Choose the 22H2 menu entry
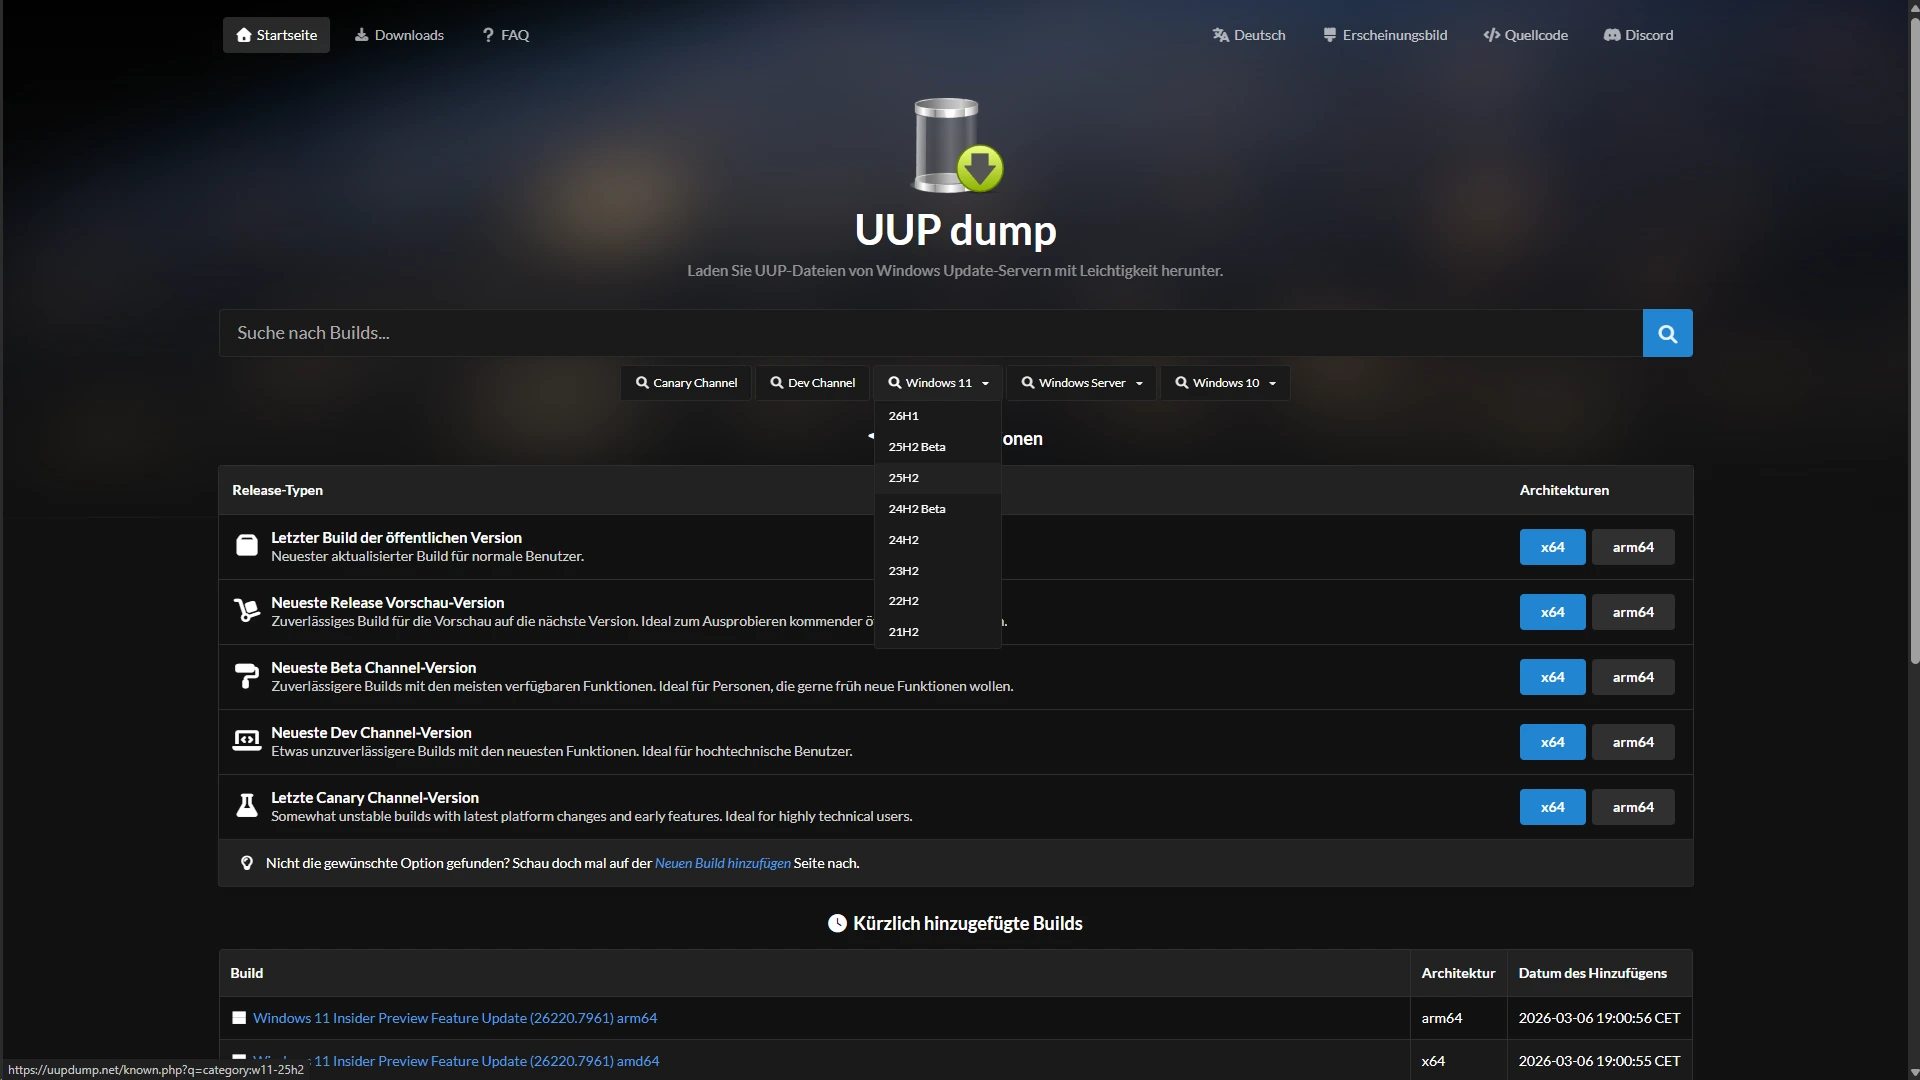Screen dimensions: 1920x1080 [x=938, y=601]
